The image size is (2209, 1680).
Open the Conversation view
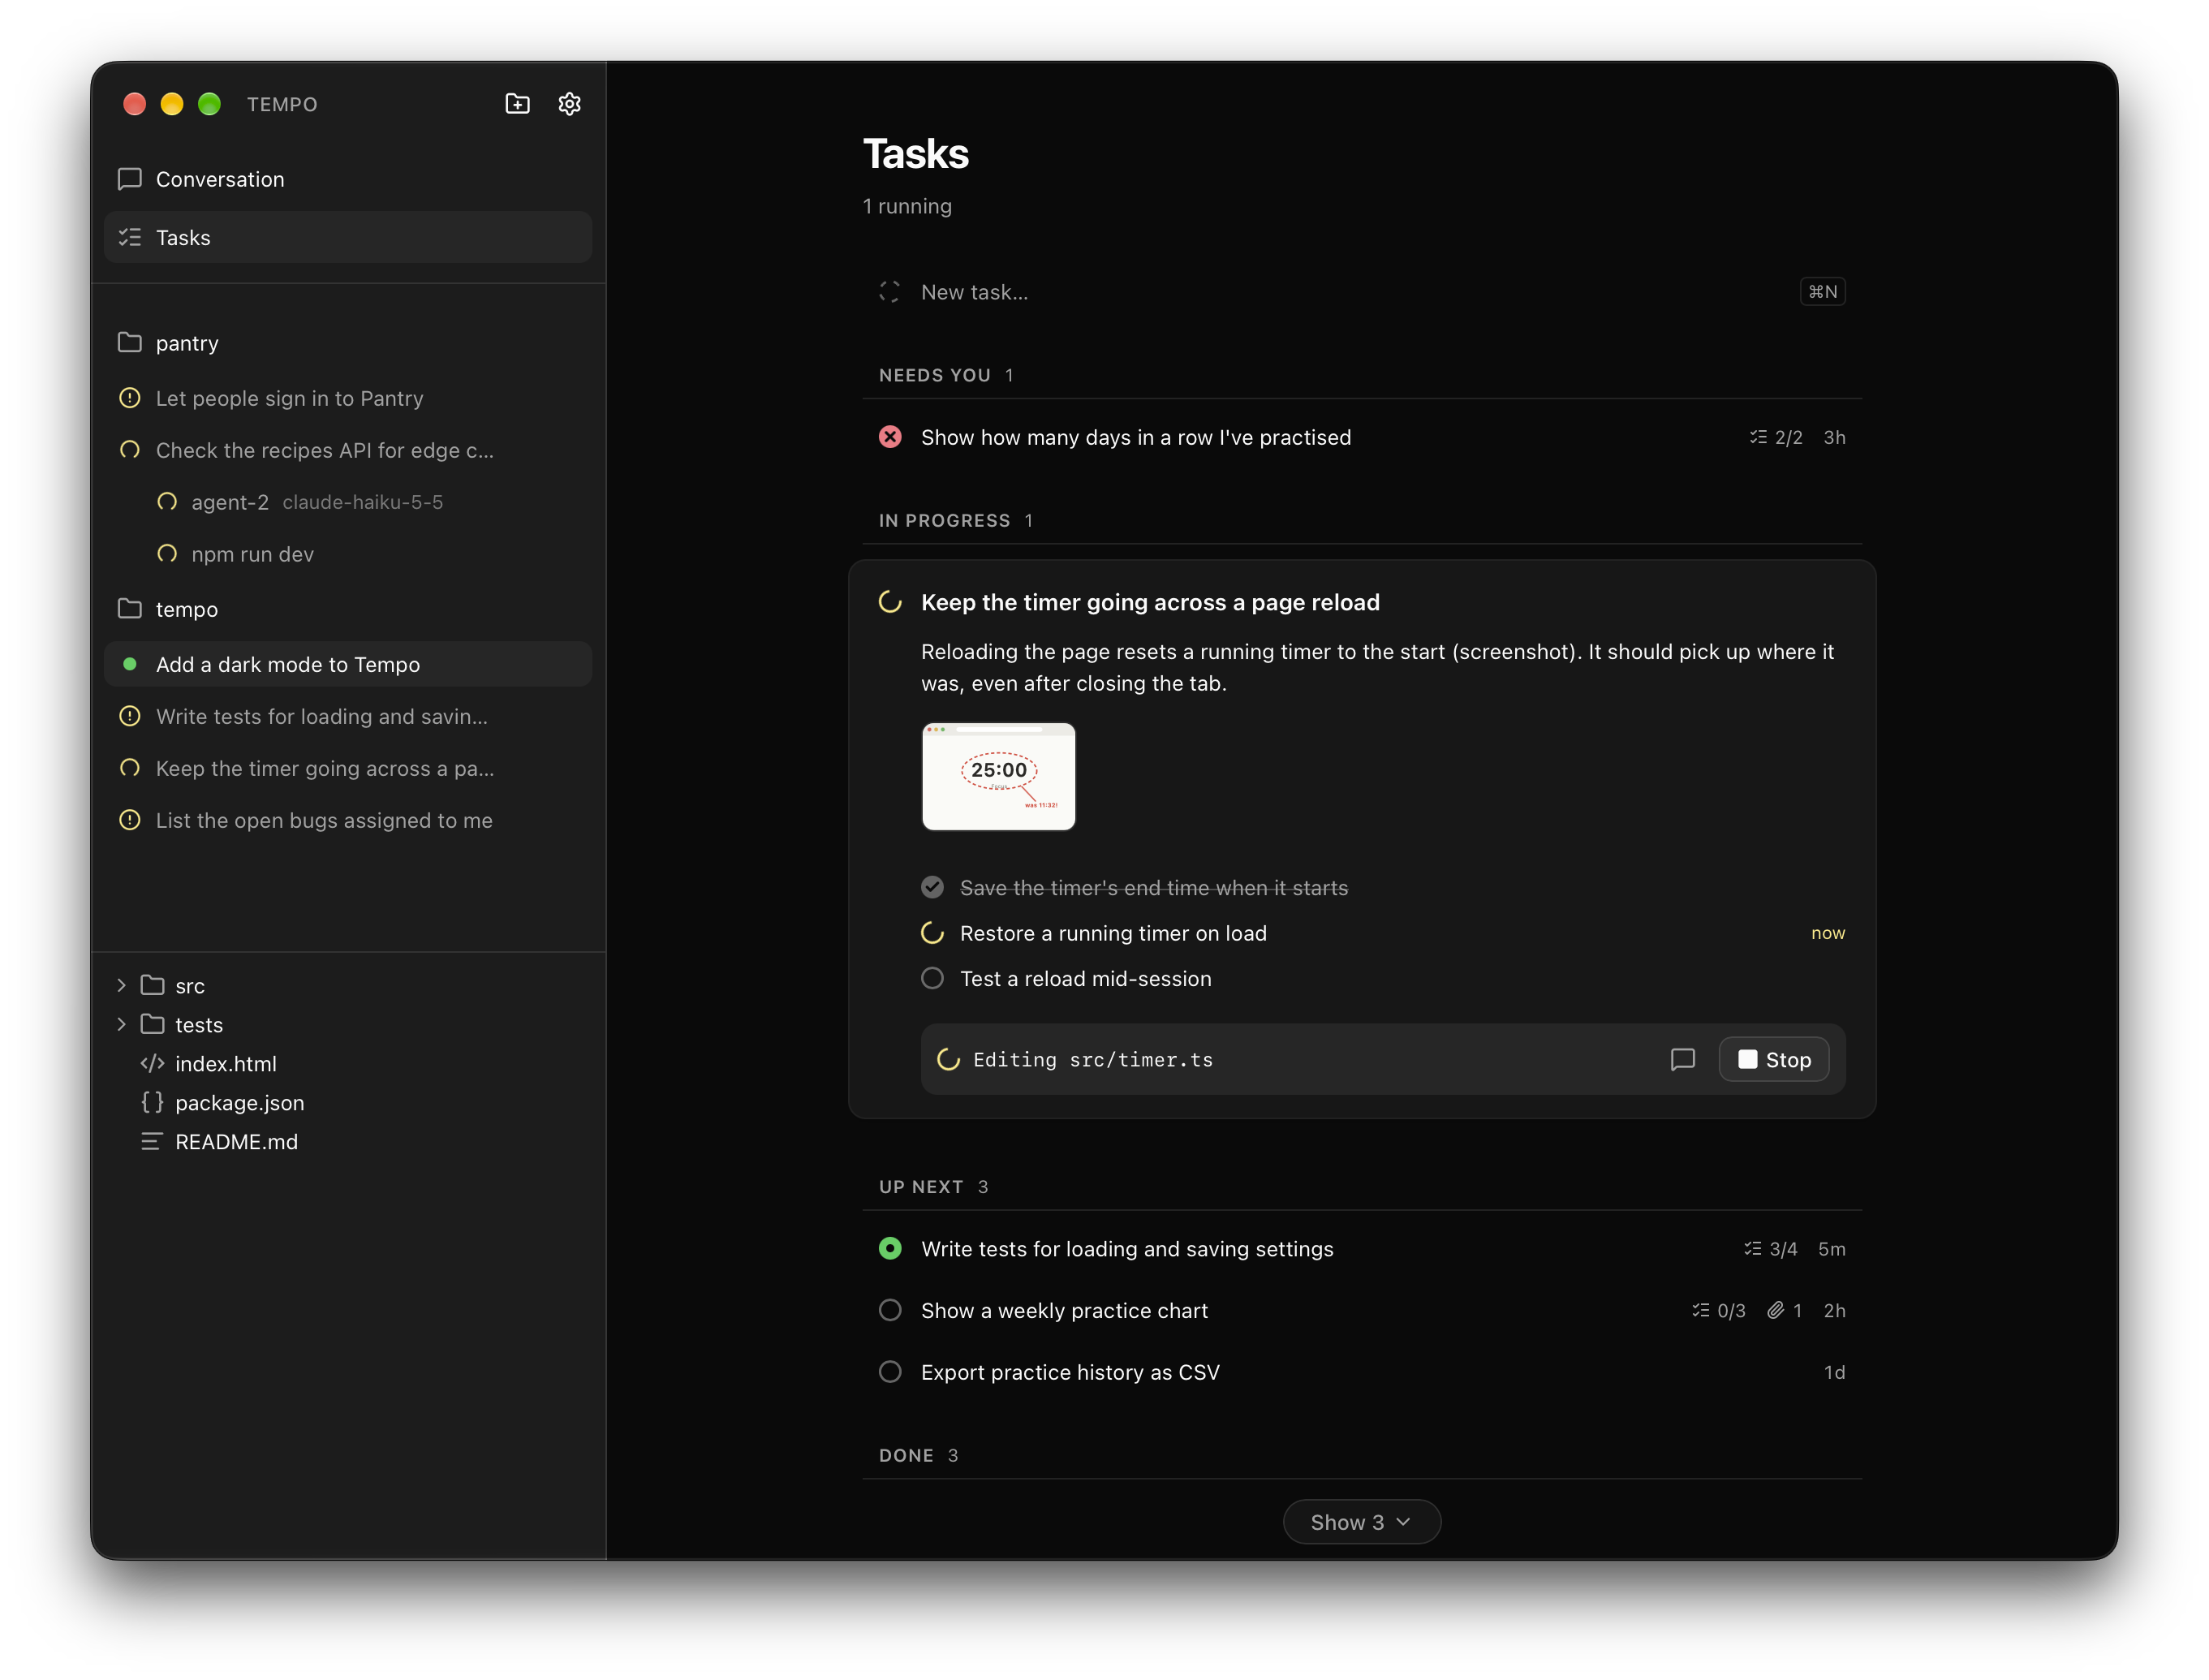(x=348, y=179)
